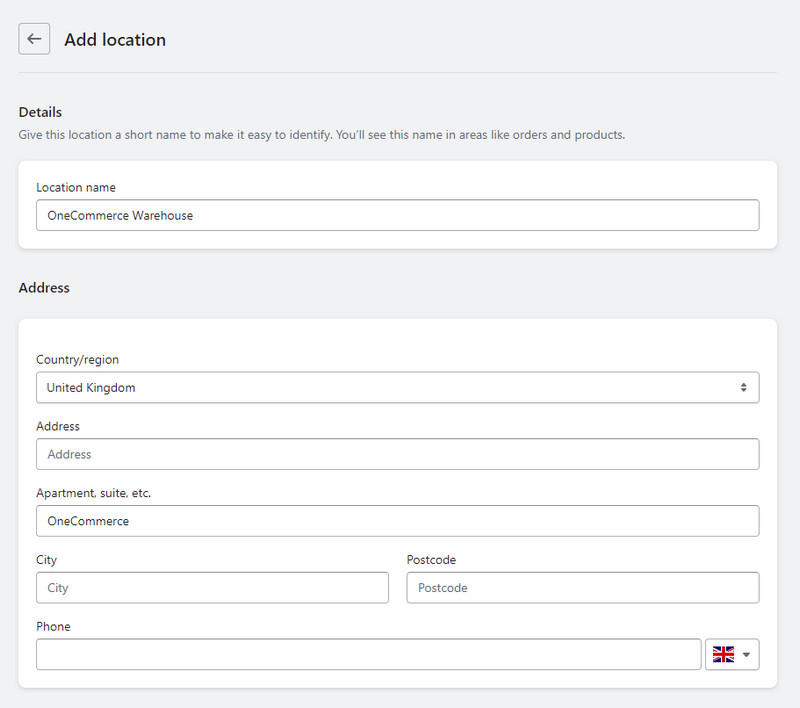This screenshot has height=708, width=800.
Task: Select the City text field
Action: (x=212, y=588)
